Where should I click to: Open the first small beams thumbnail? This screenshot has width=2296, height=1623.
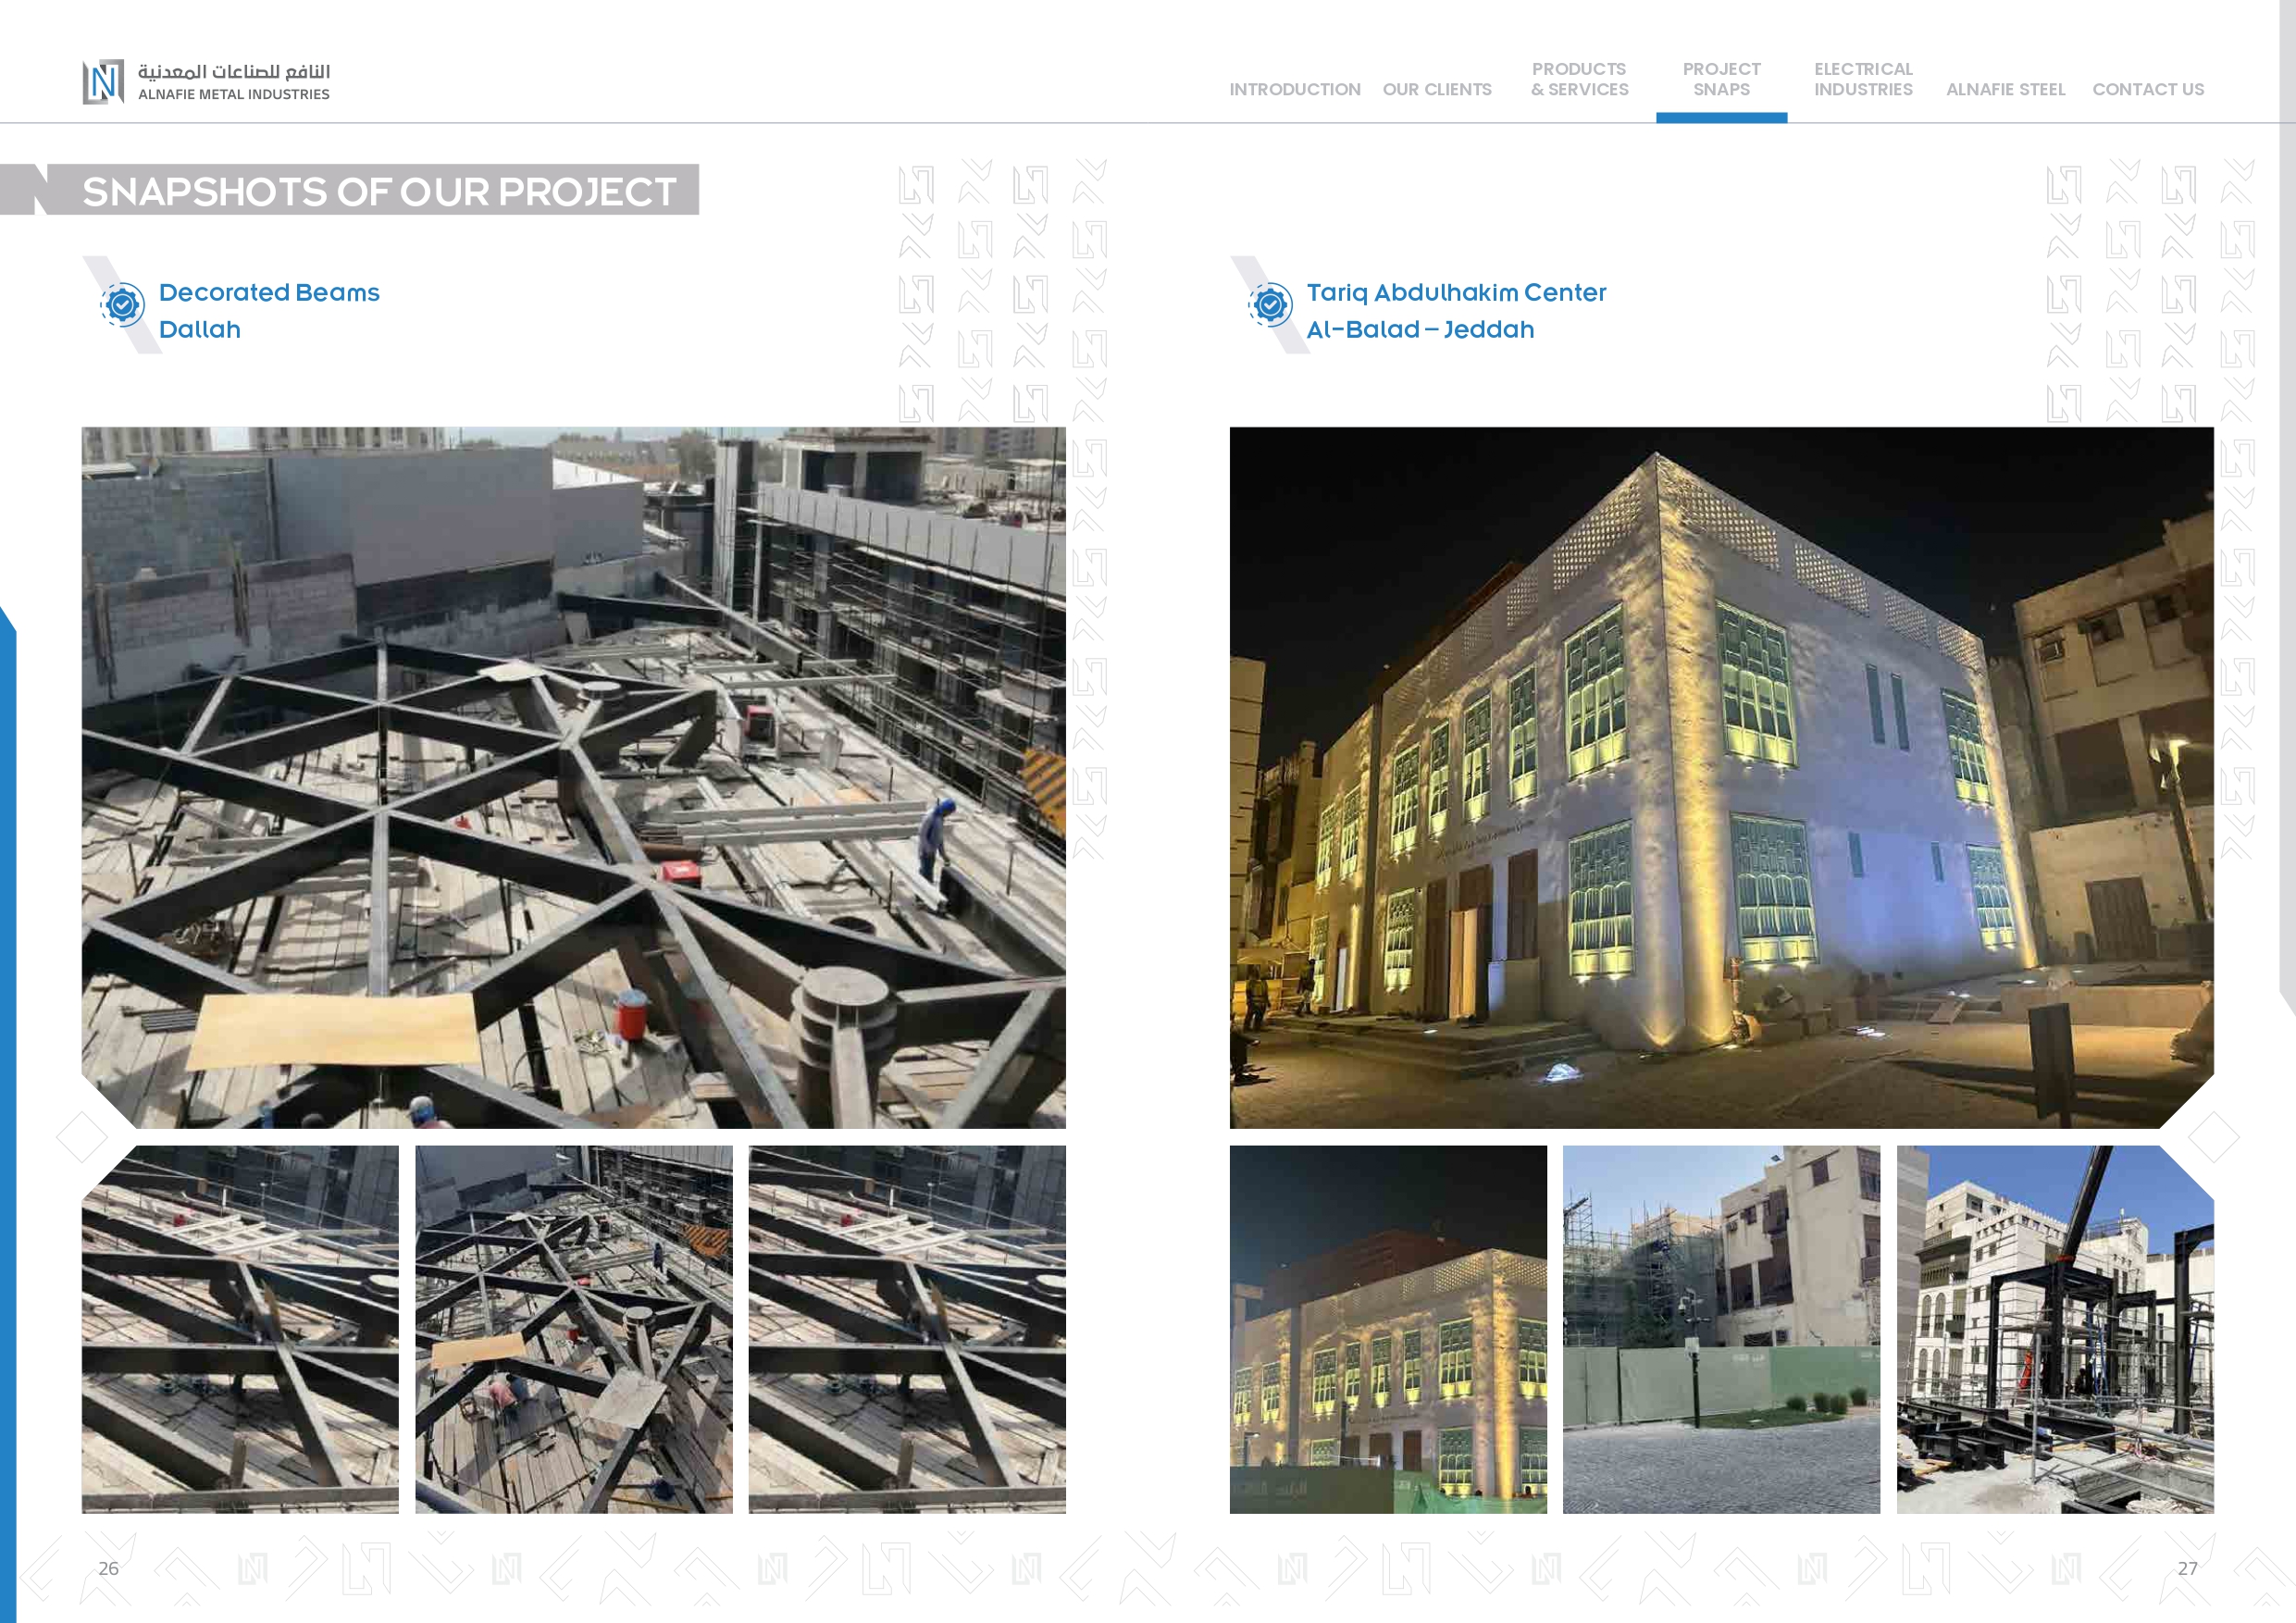[240, 1328]
